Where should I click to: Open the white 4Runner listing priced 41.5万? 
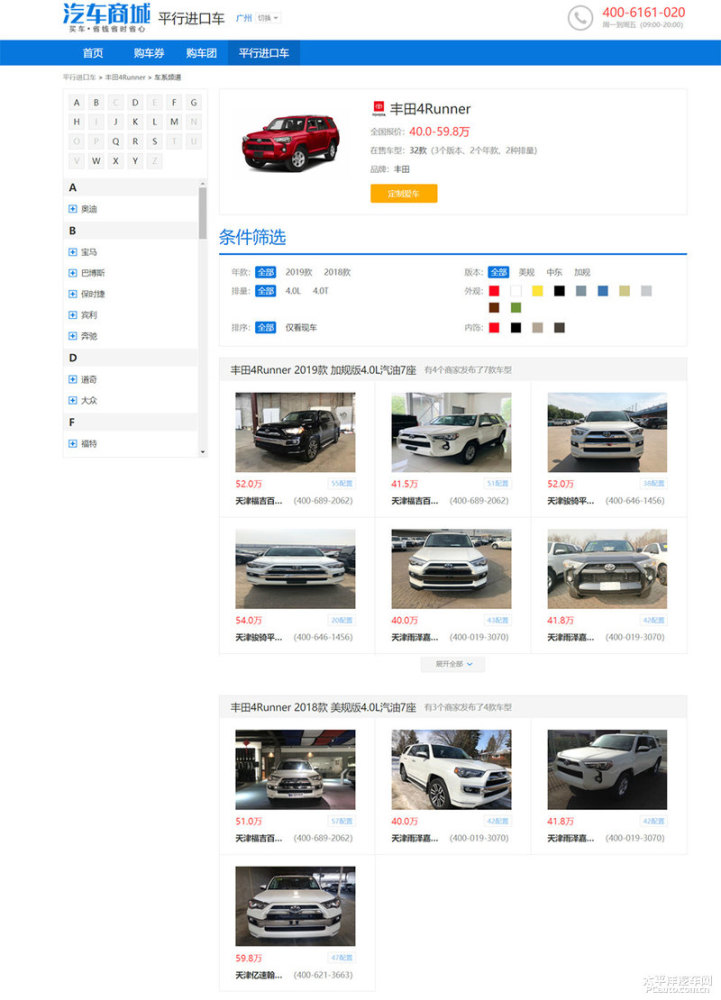coord(451,432)
